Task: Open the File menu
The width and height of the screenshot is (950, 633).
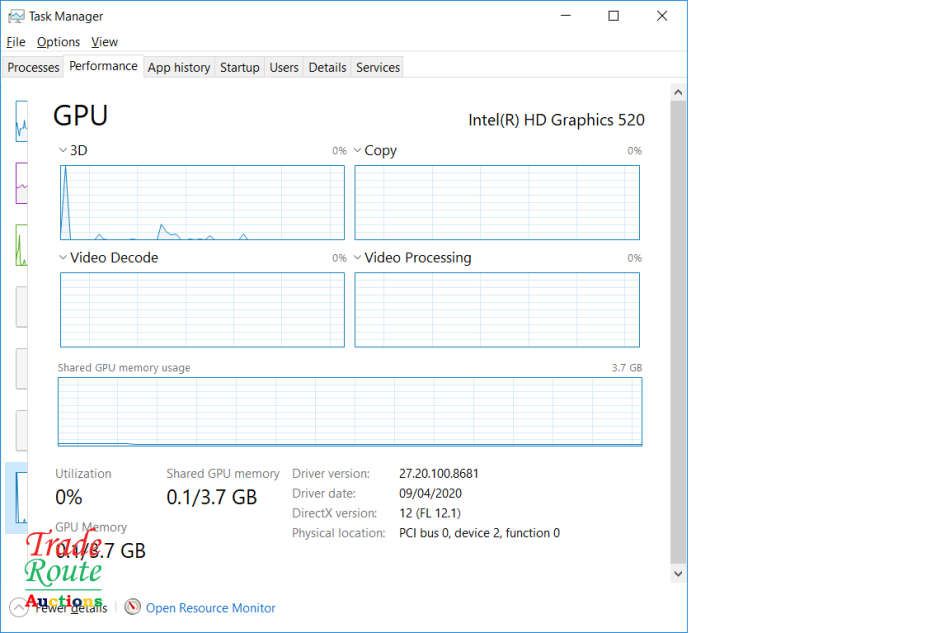Action: click(16, 42)
